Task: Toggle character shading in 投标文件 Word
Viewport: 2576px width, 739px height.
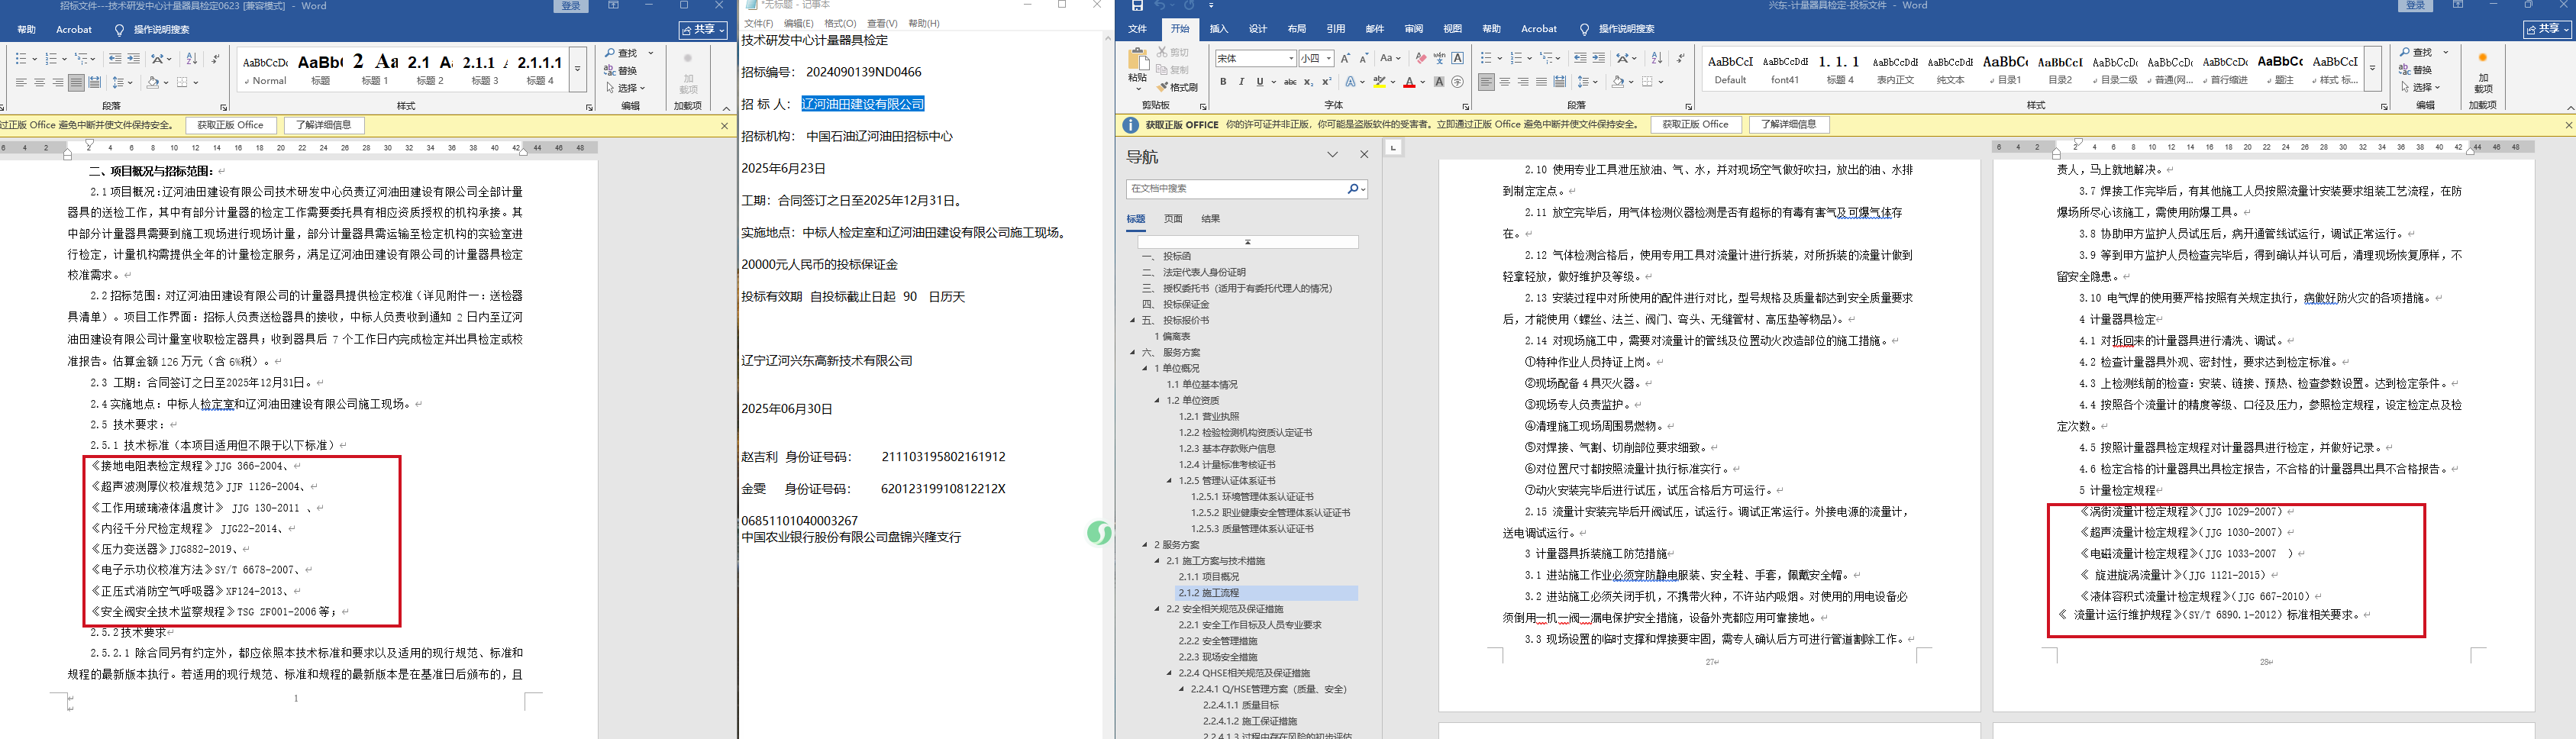Action: tap(1439, 82)
